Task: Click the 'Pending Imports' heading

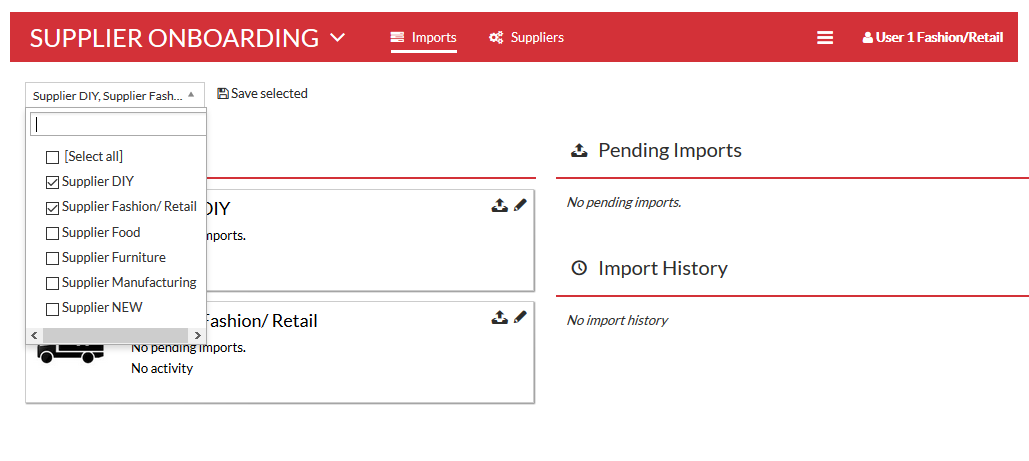Action: [x=670, y=150]
